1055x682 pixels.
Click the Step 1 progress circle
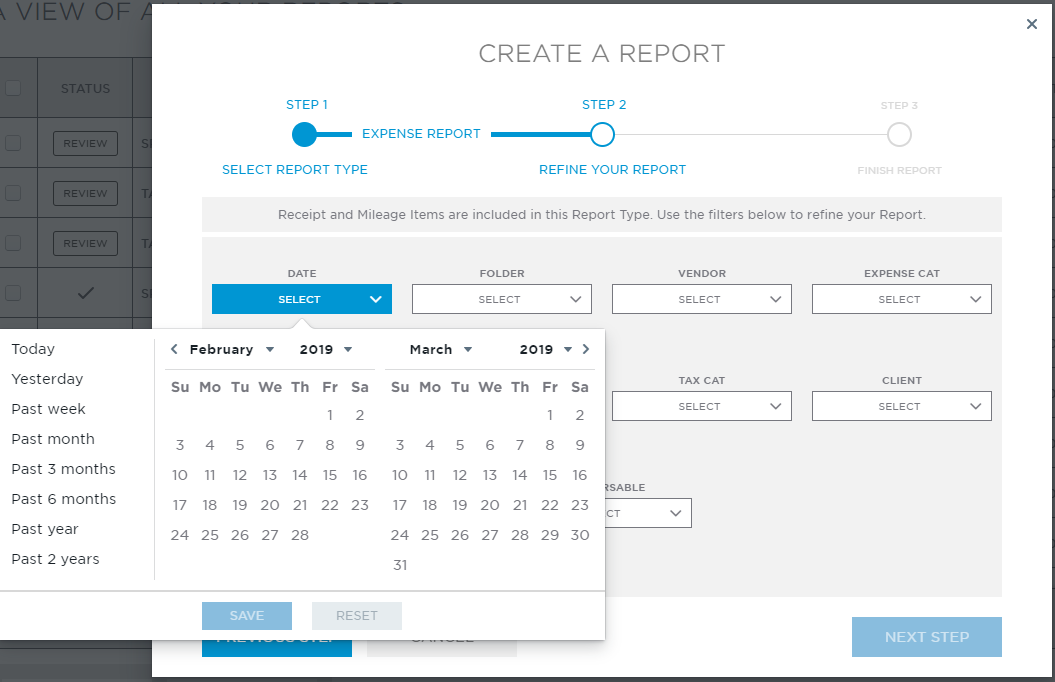tap(305, 133)
